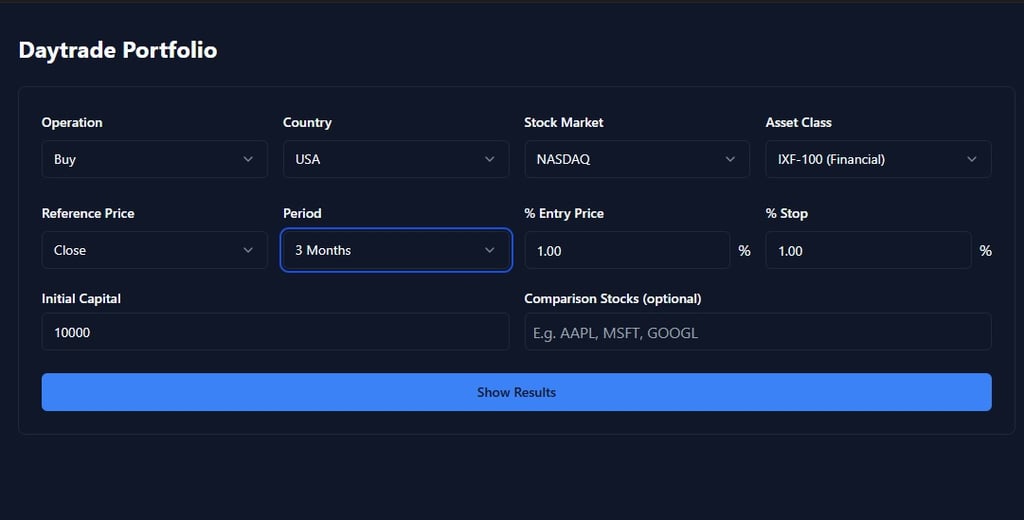This screenshot has height=520, width=1024.
Task: Click the chevron arrow in the Stock Market dropdown
Action: click(x=731, y=159)
